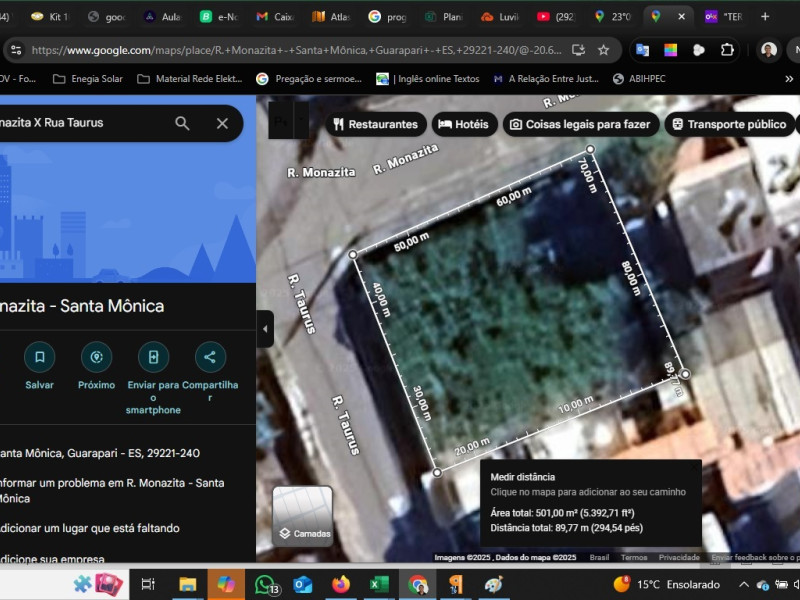Image resolution: width=800 pixels, height=600 pixels.
Task: Click Termos link in map footer
Action: pos(634,558)
